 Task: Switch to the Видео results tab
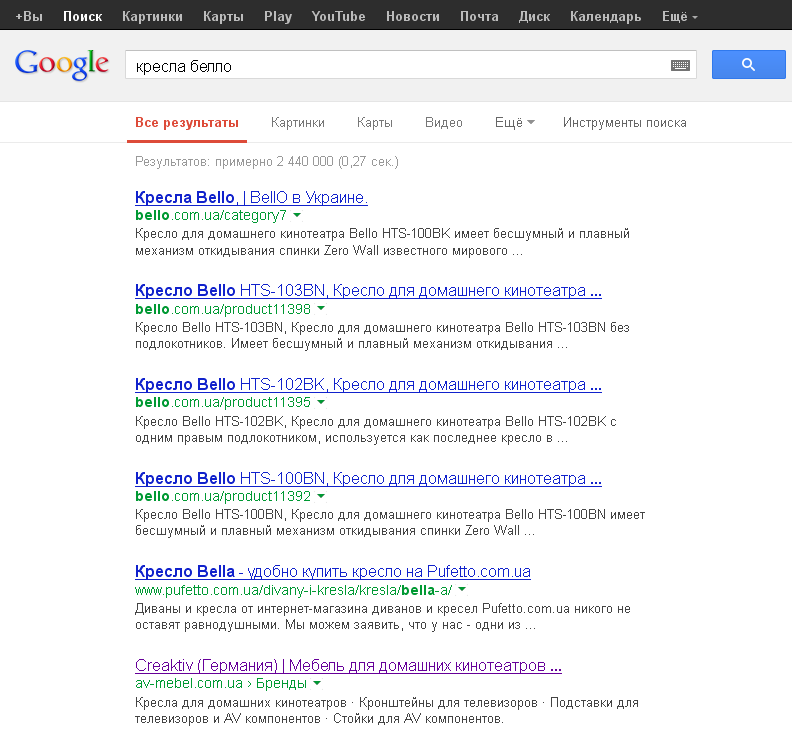[443, 123]
